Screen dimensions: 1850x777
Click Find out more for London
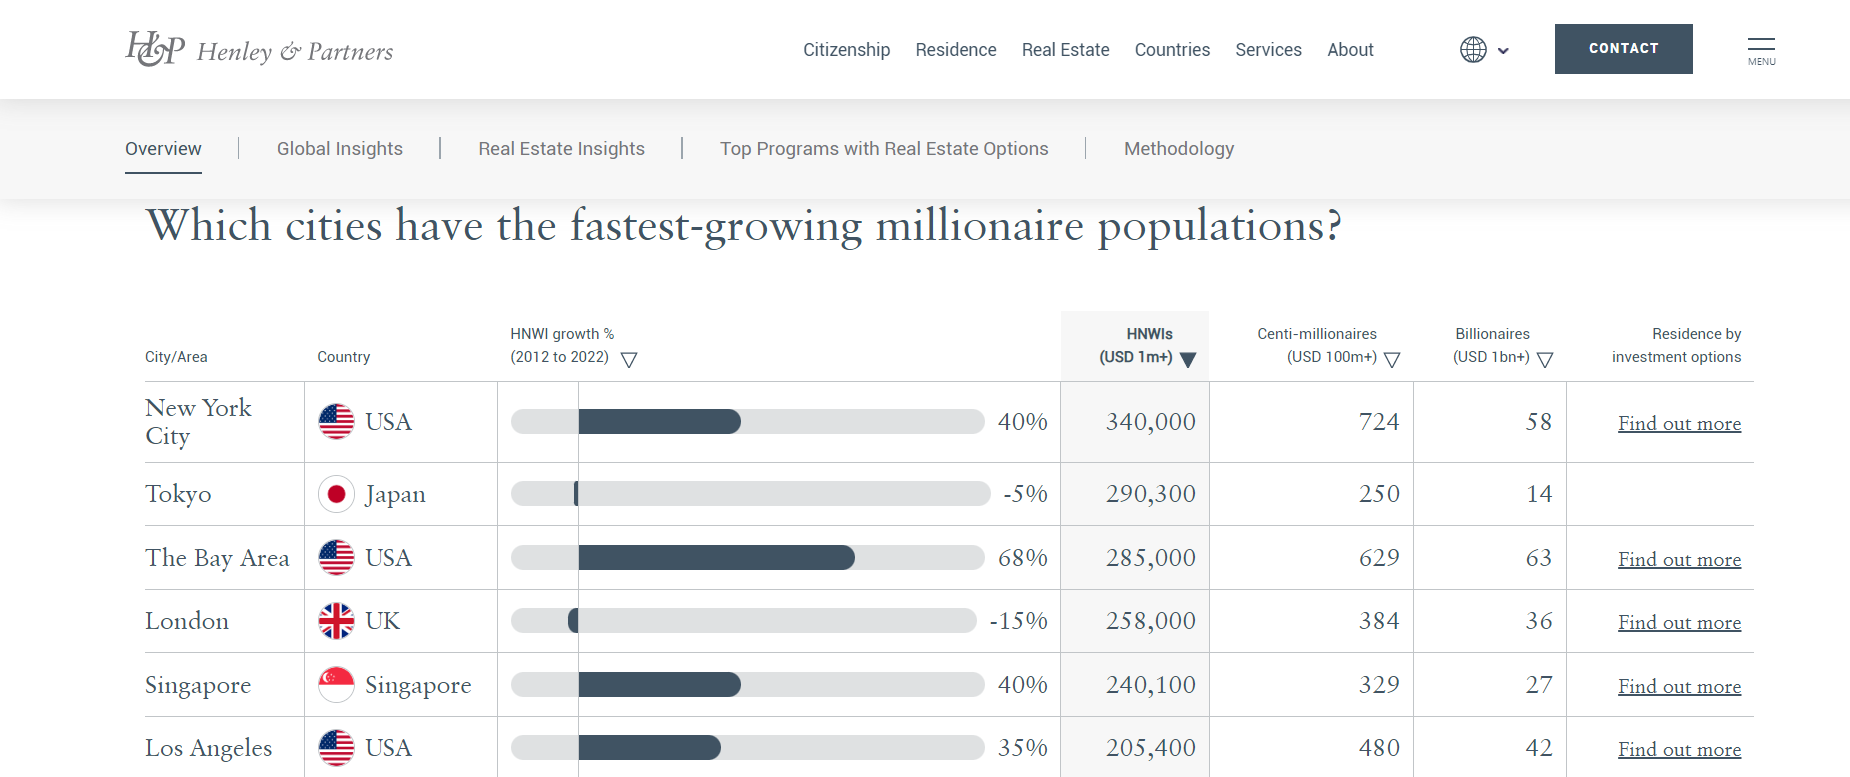[1679, 623]
